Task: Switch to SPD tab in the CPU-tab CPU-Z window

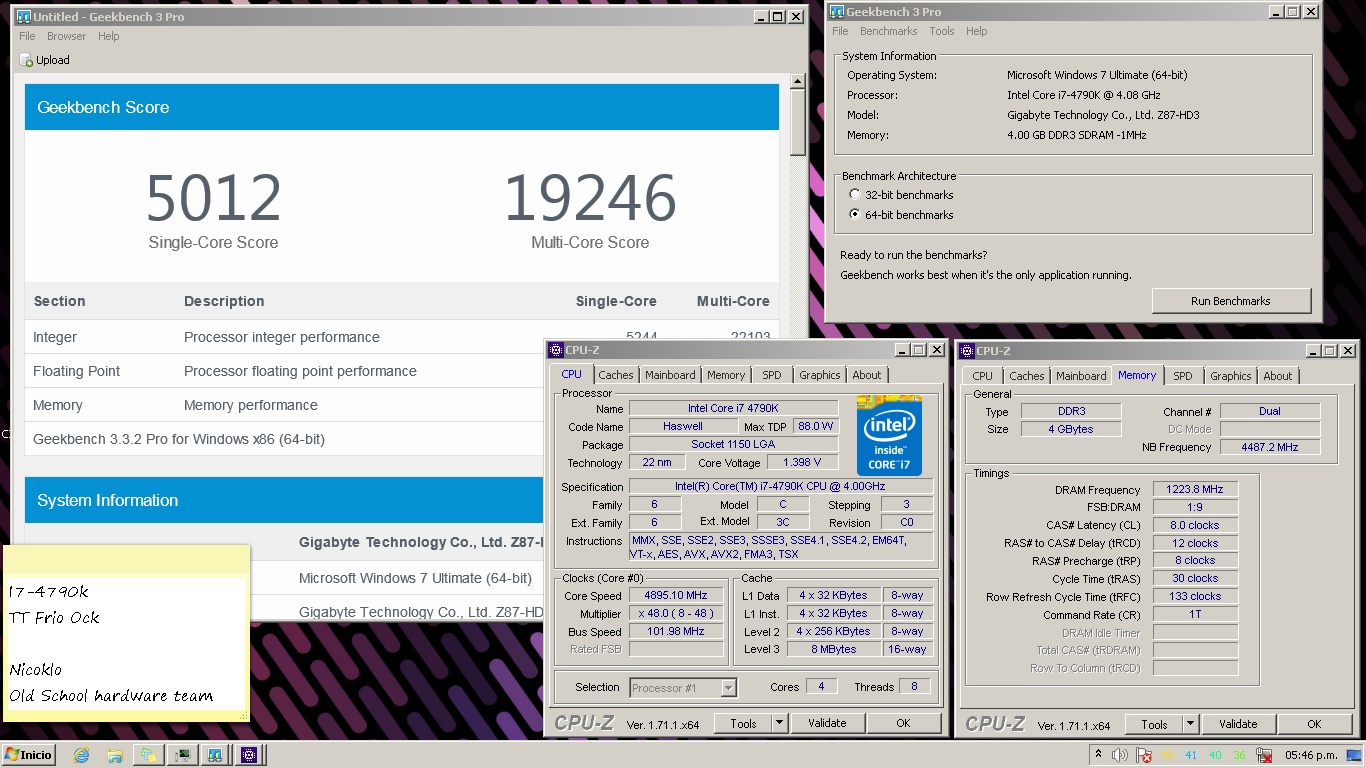Action: [772, 375]
